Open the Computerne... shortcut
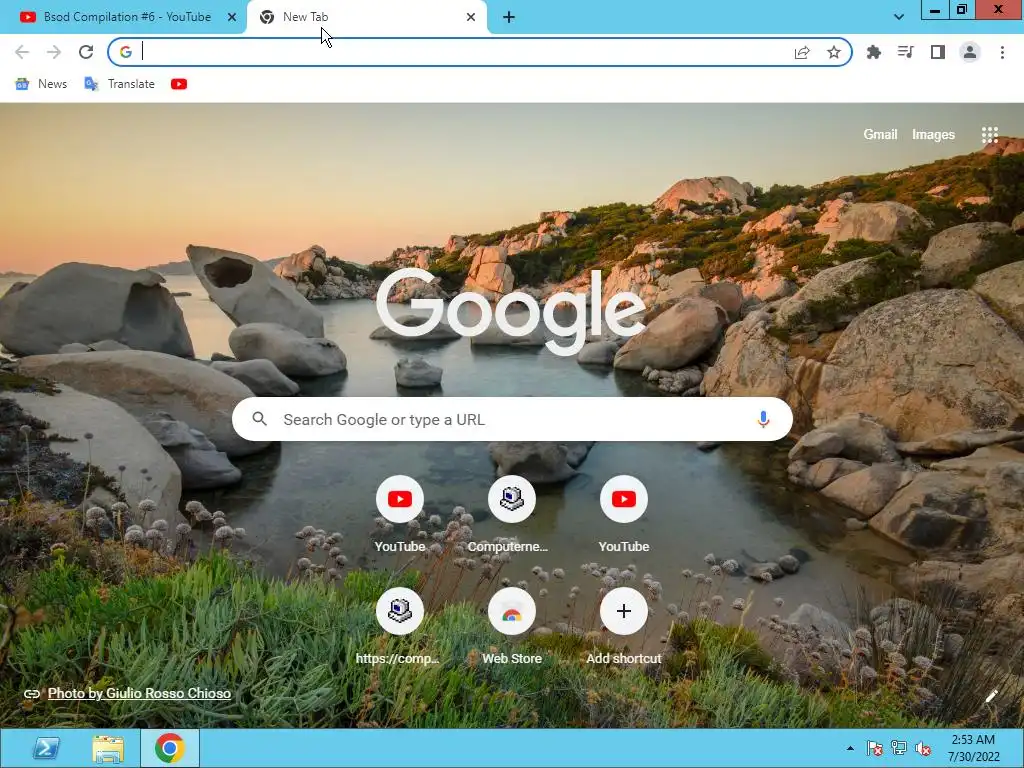 pos(511,515)
